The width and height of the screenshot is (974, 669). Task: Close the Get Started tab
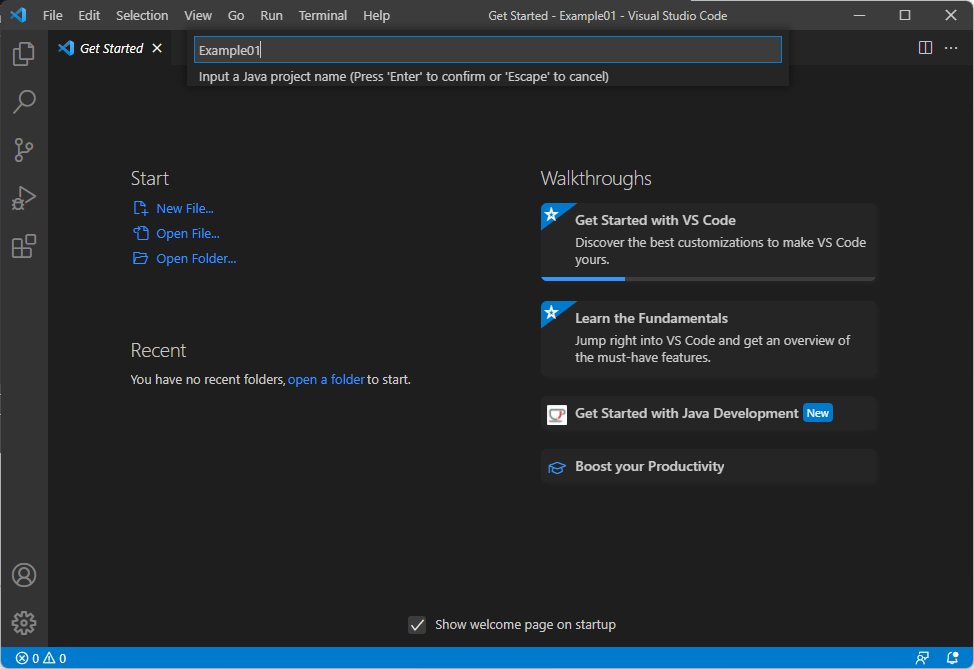coord(157,48)
